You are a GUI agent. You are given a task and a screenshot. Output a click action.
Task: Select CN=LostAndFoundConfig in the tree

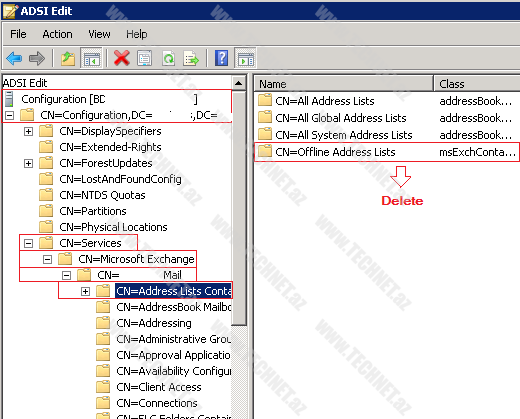point(120,179)
